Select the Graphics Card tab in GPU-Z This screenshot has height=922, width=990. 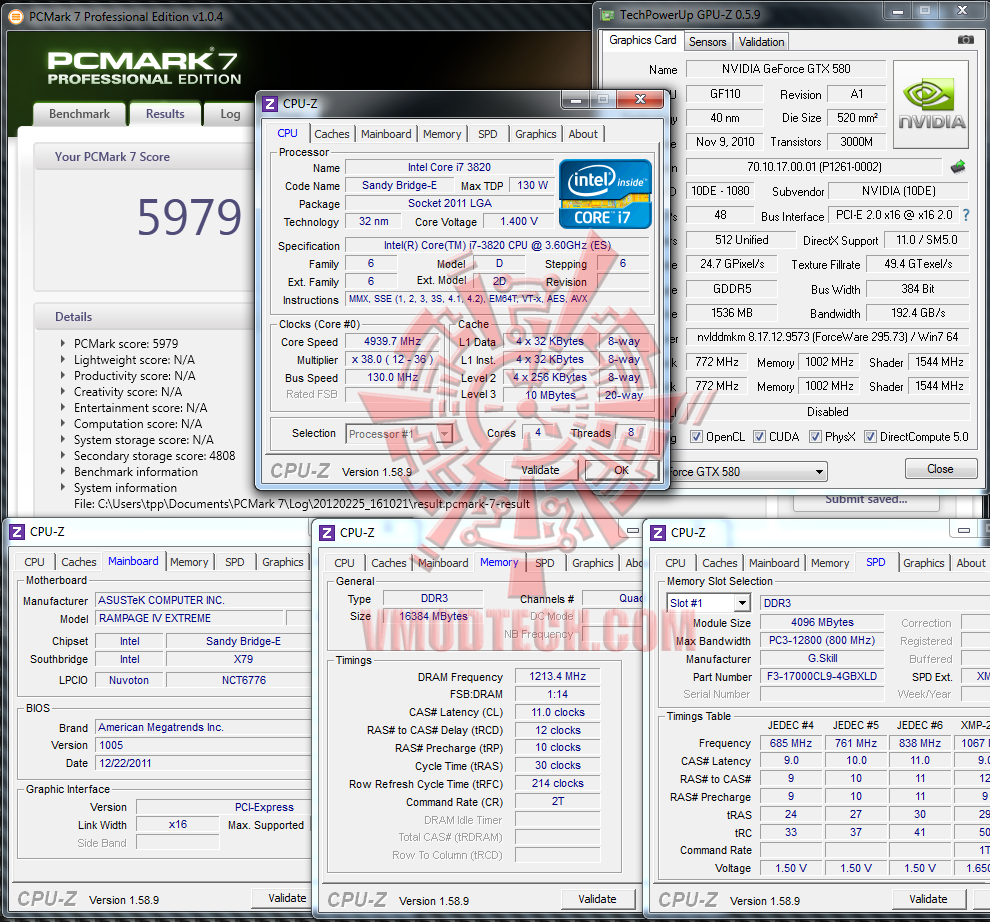(x=643, y=40)
